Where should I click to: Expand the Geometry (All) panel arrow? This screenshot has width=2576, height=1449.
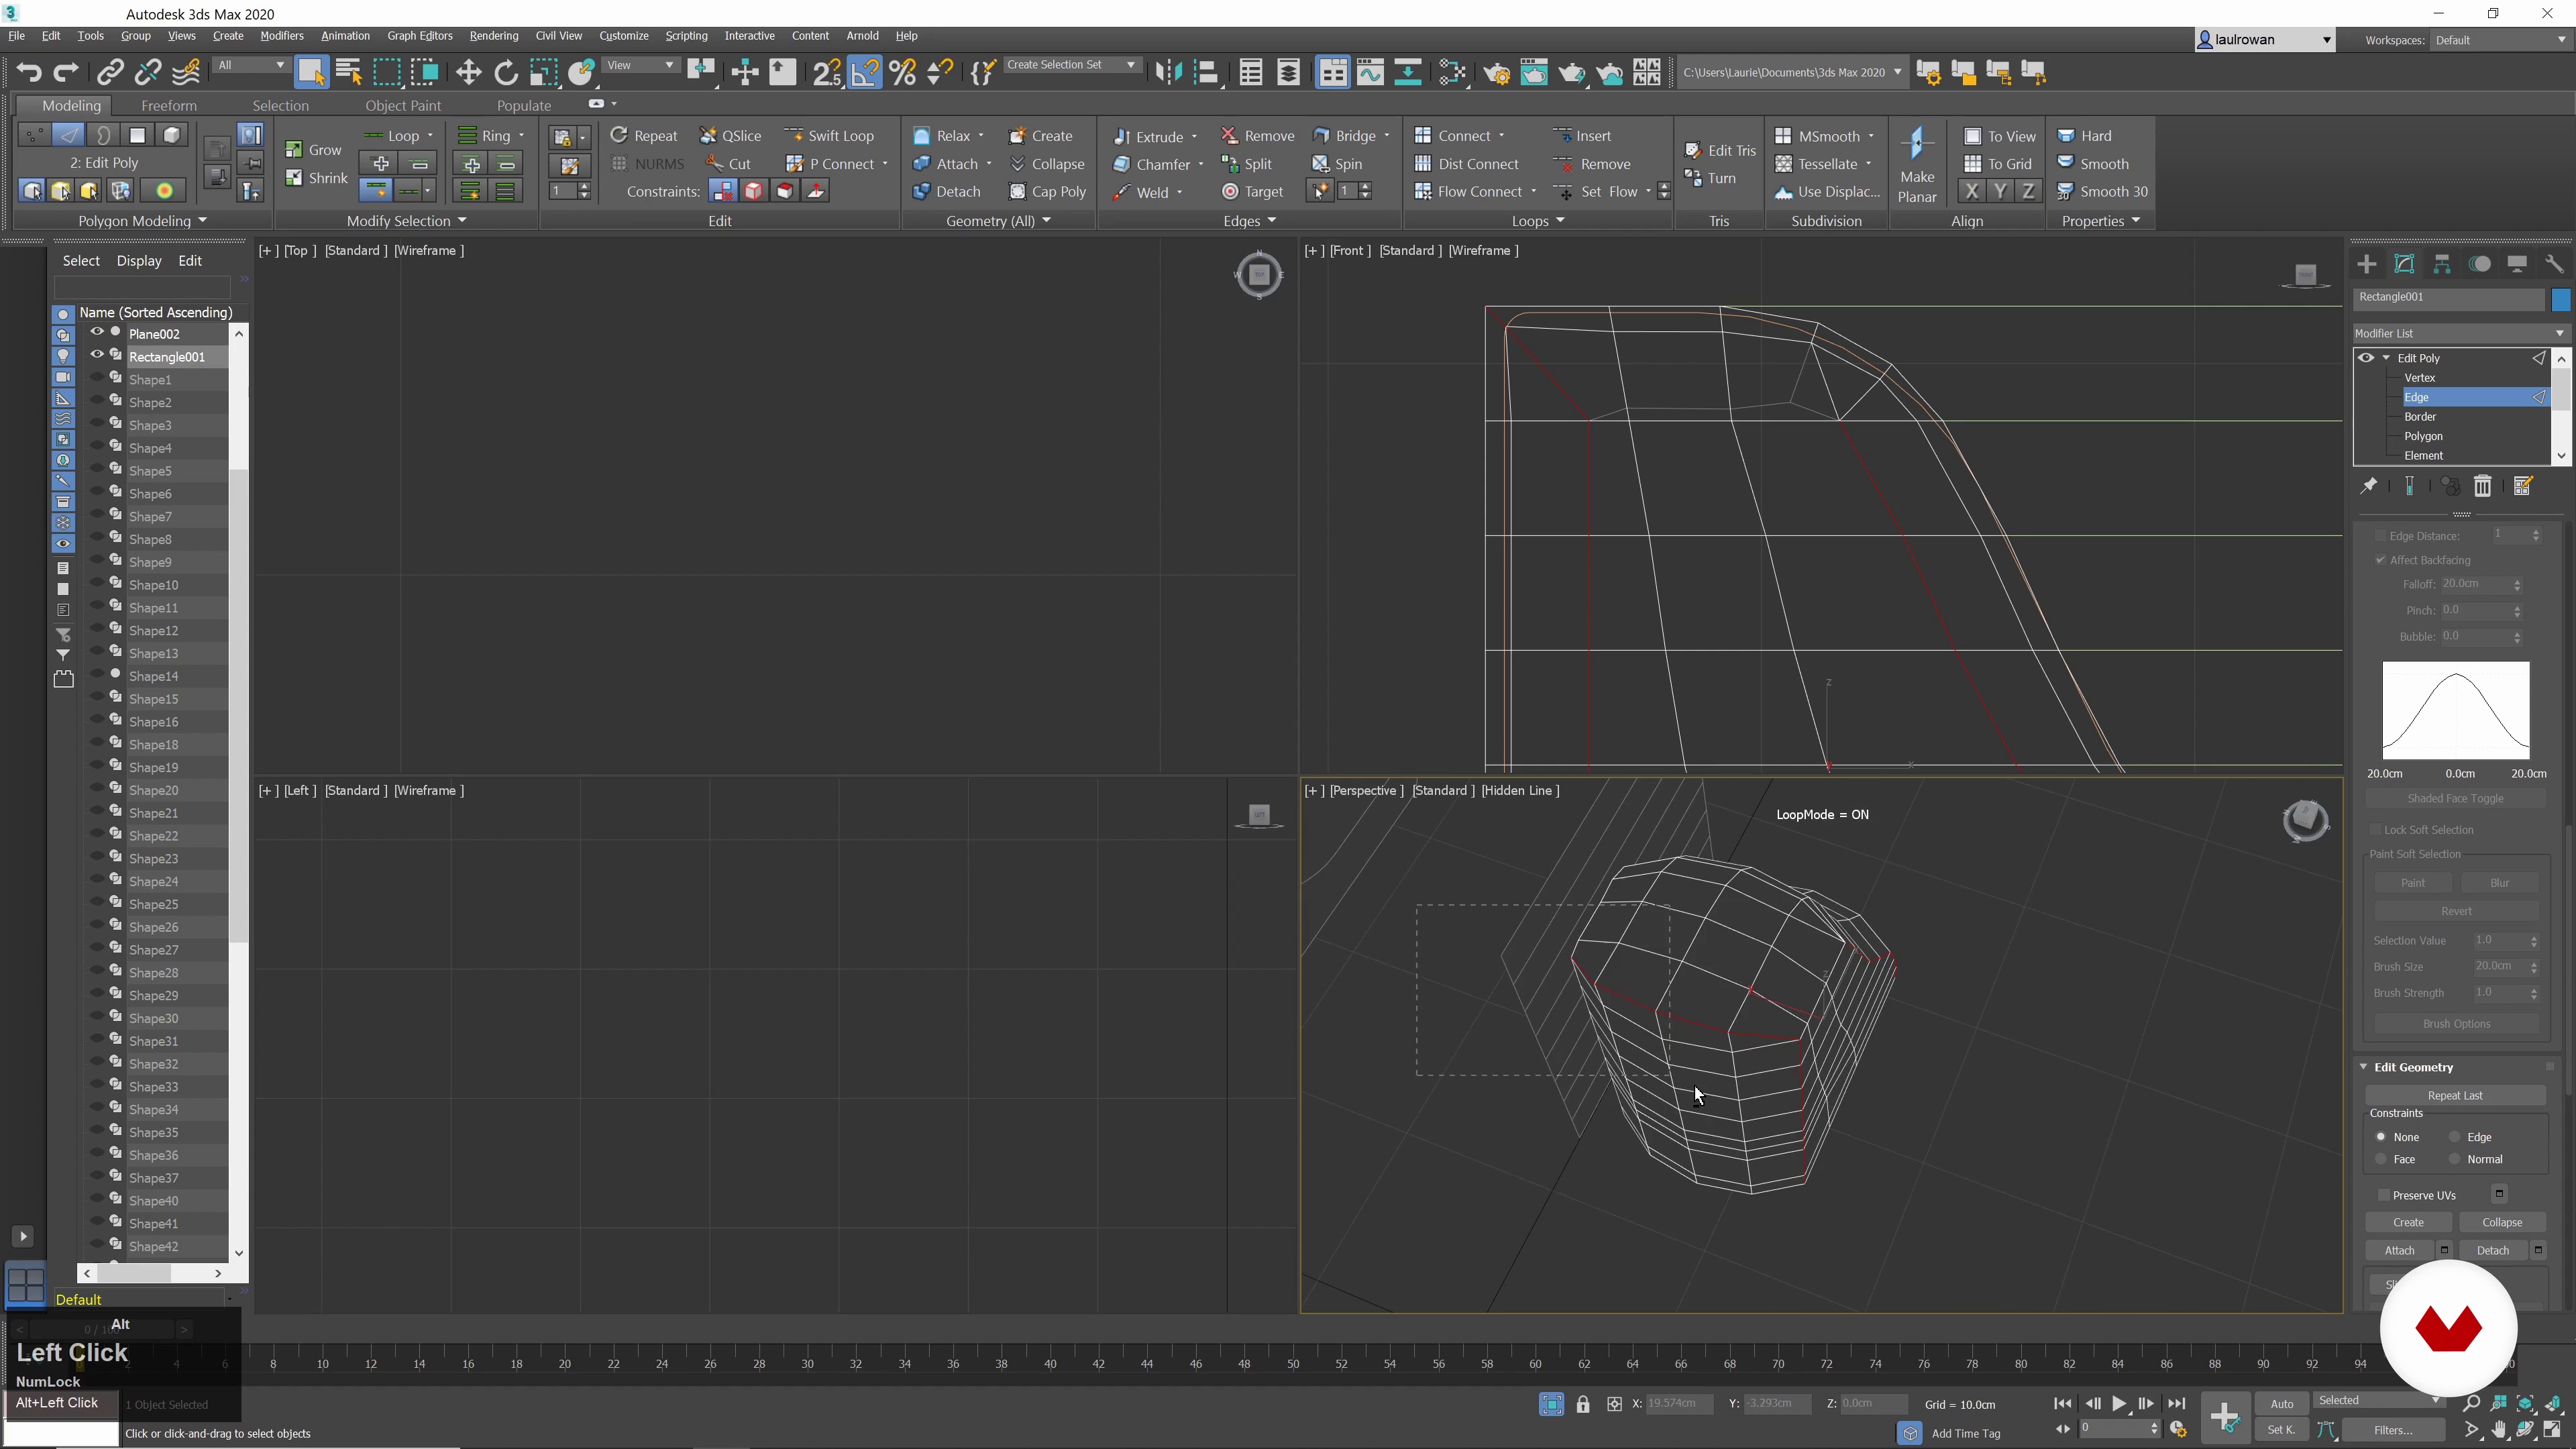tap(1046, 220)
